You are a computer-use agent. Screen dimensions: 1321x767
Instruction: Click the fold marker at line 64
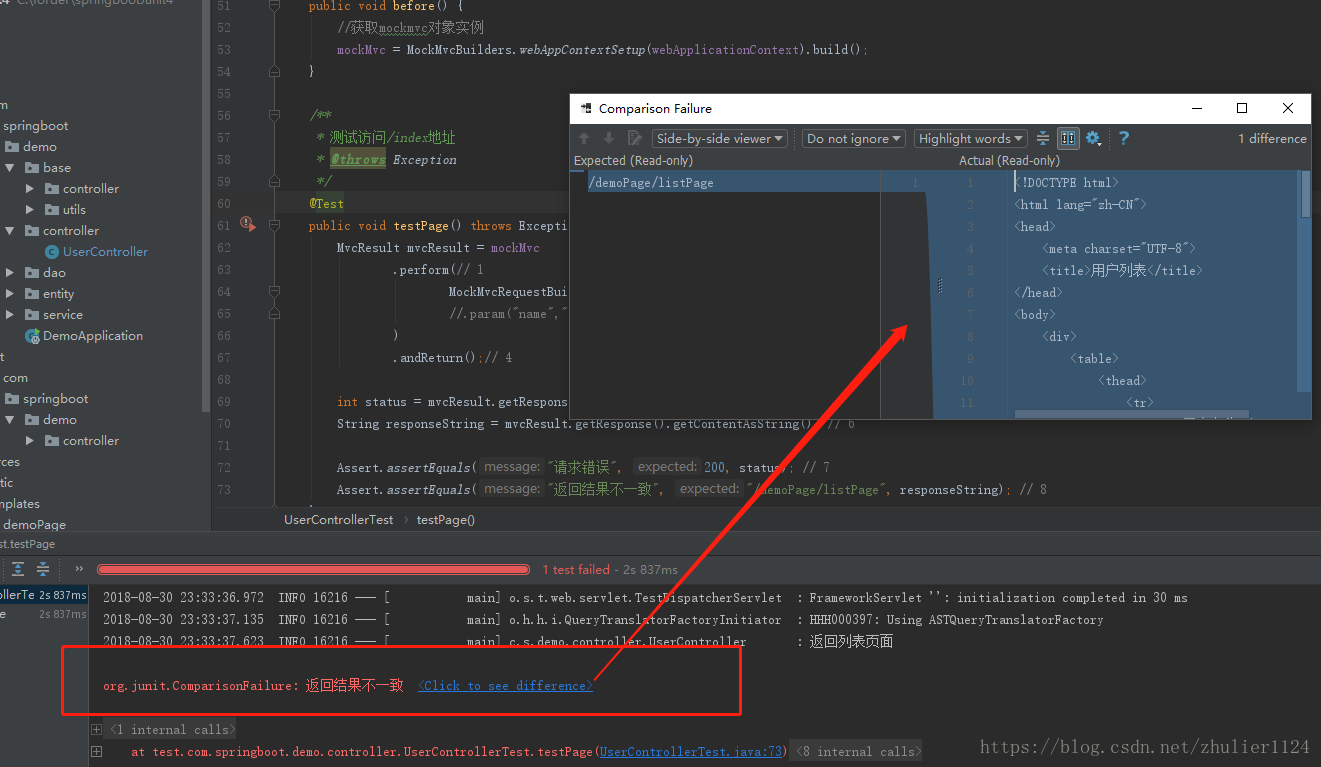click(x=274, y=292)
